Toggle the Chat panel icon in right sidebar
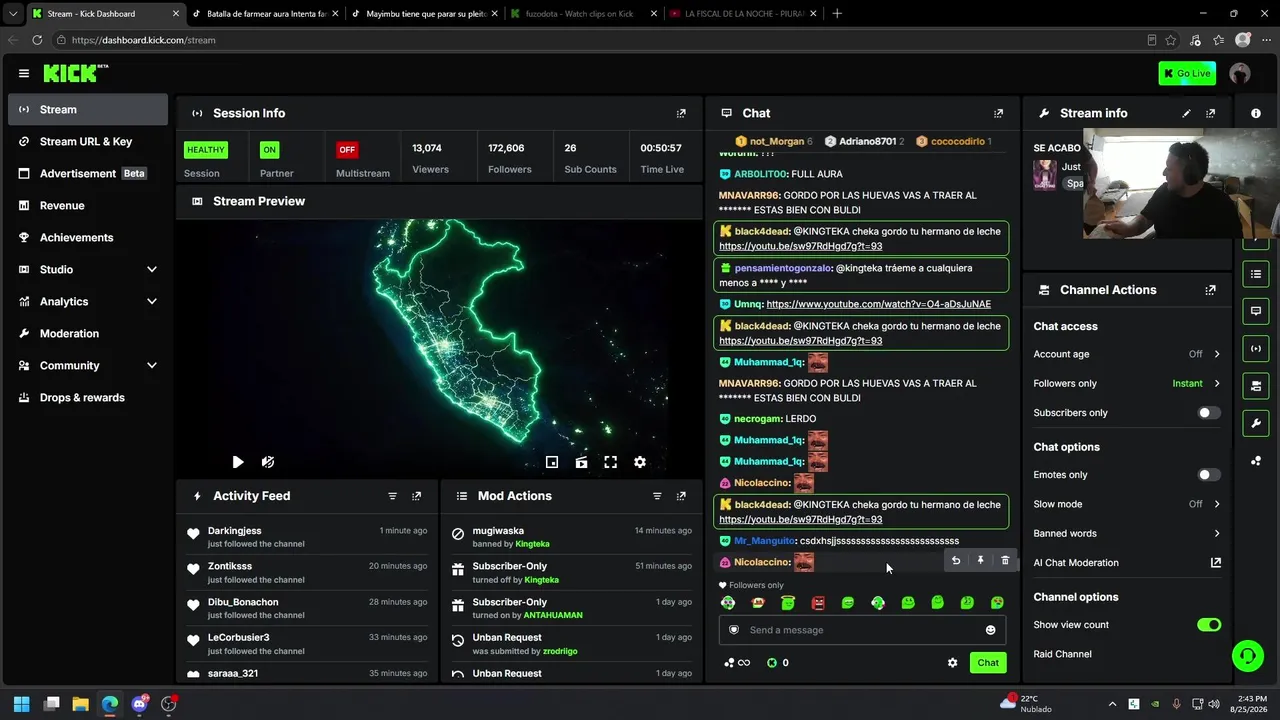The image size is (1280, 720). tap(1256, 311)
